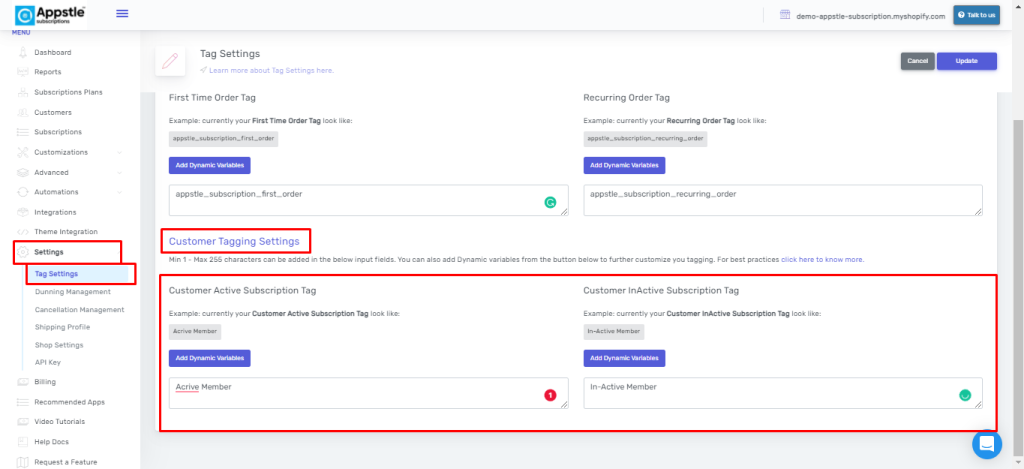Click the Integrations box icon
Viewport: 1024px width, 469px height.
pyautogui.click(x=23, y=212)
